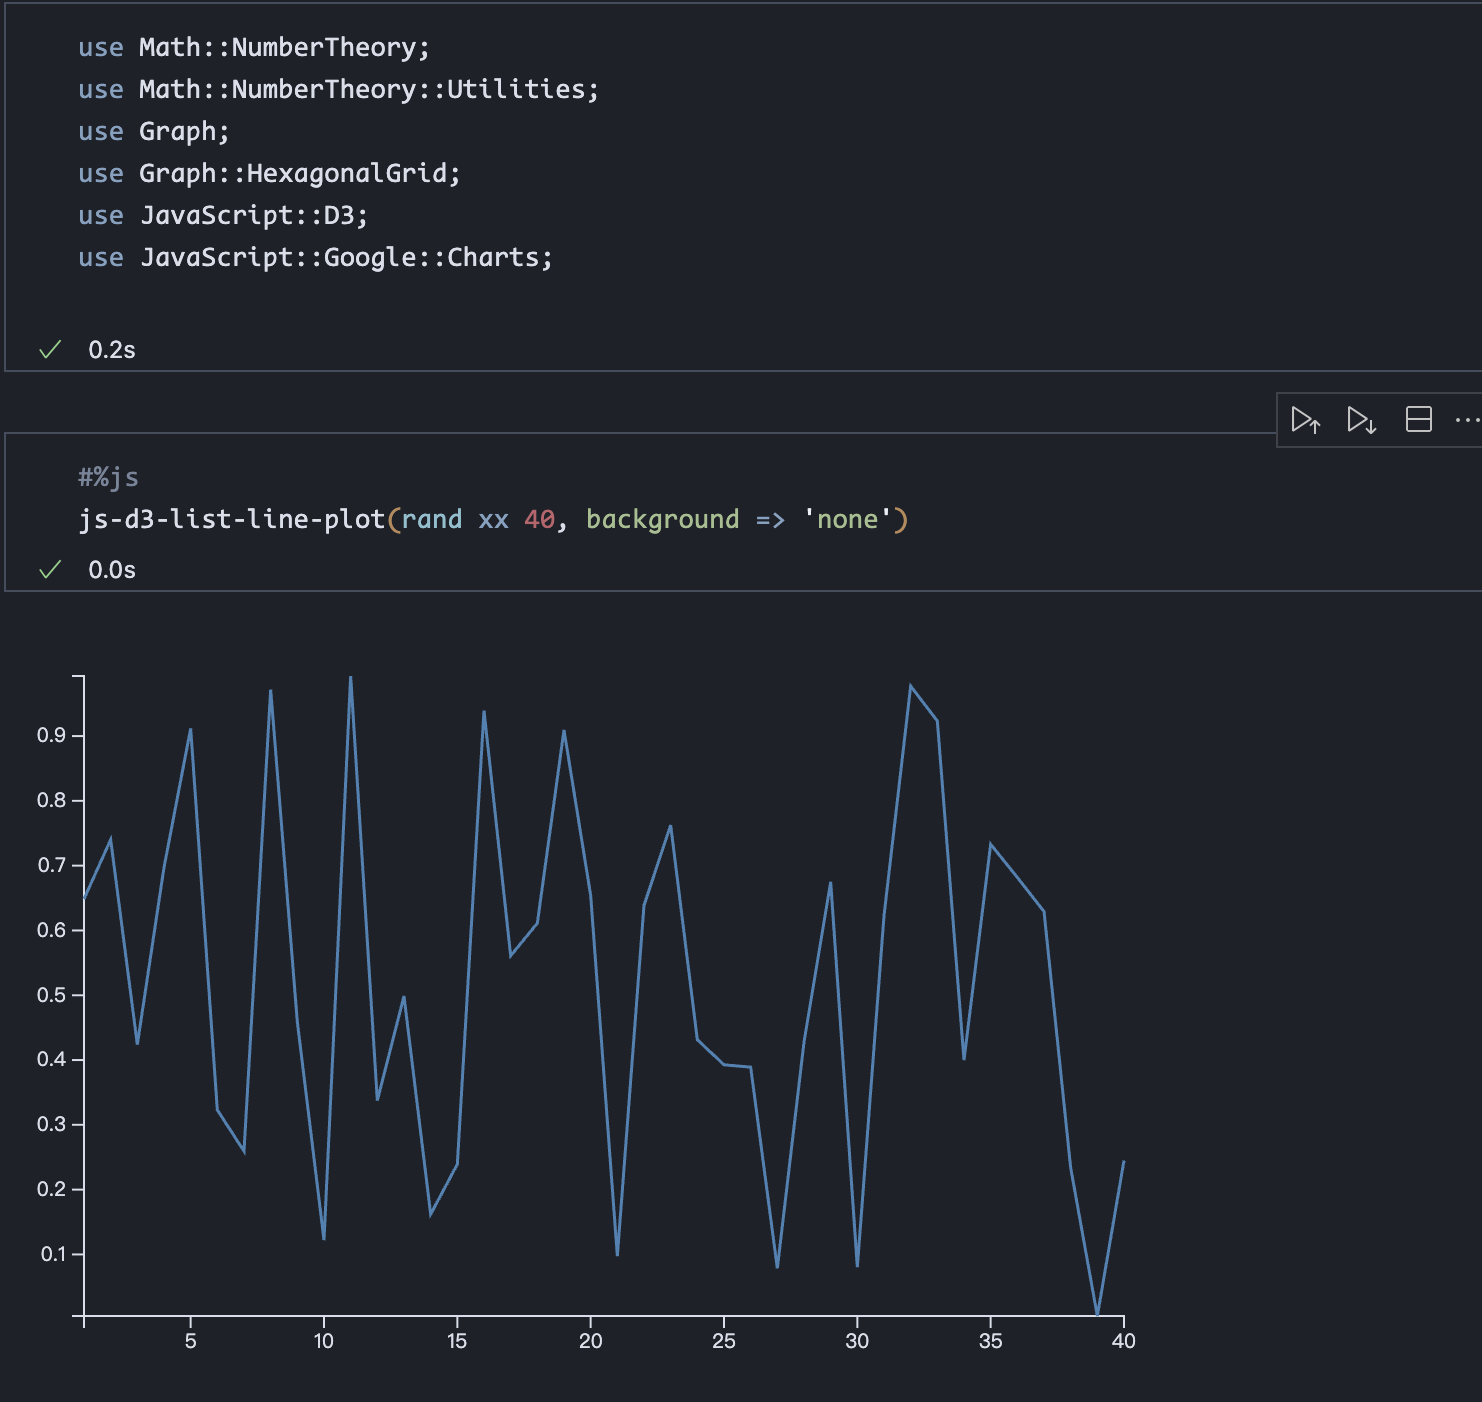Viewport: 1482px width, 1402px height.
Task: Click the '#%js' magic comment
Action: pos(108,478)
